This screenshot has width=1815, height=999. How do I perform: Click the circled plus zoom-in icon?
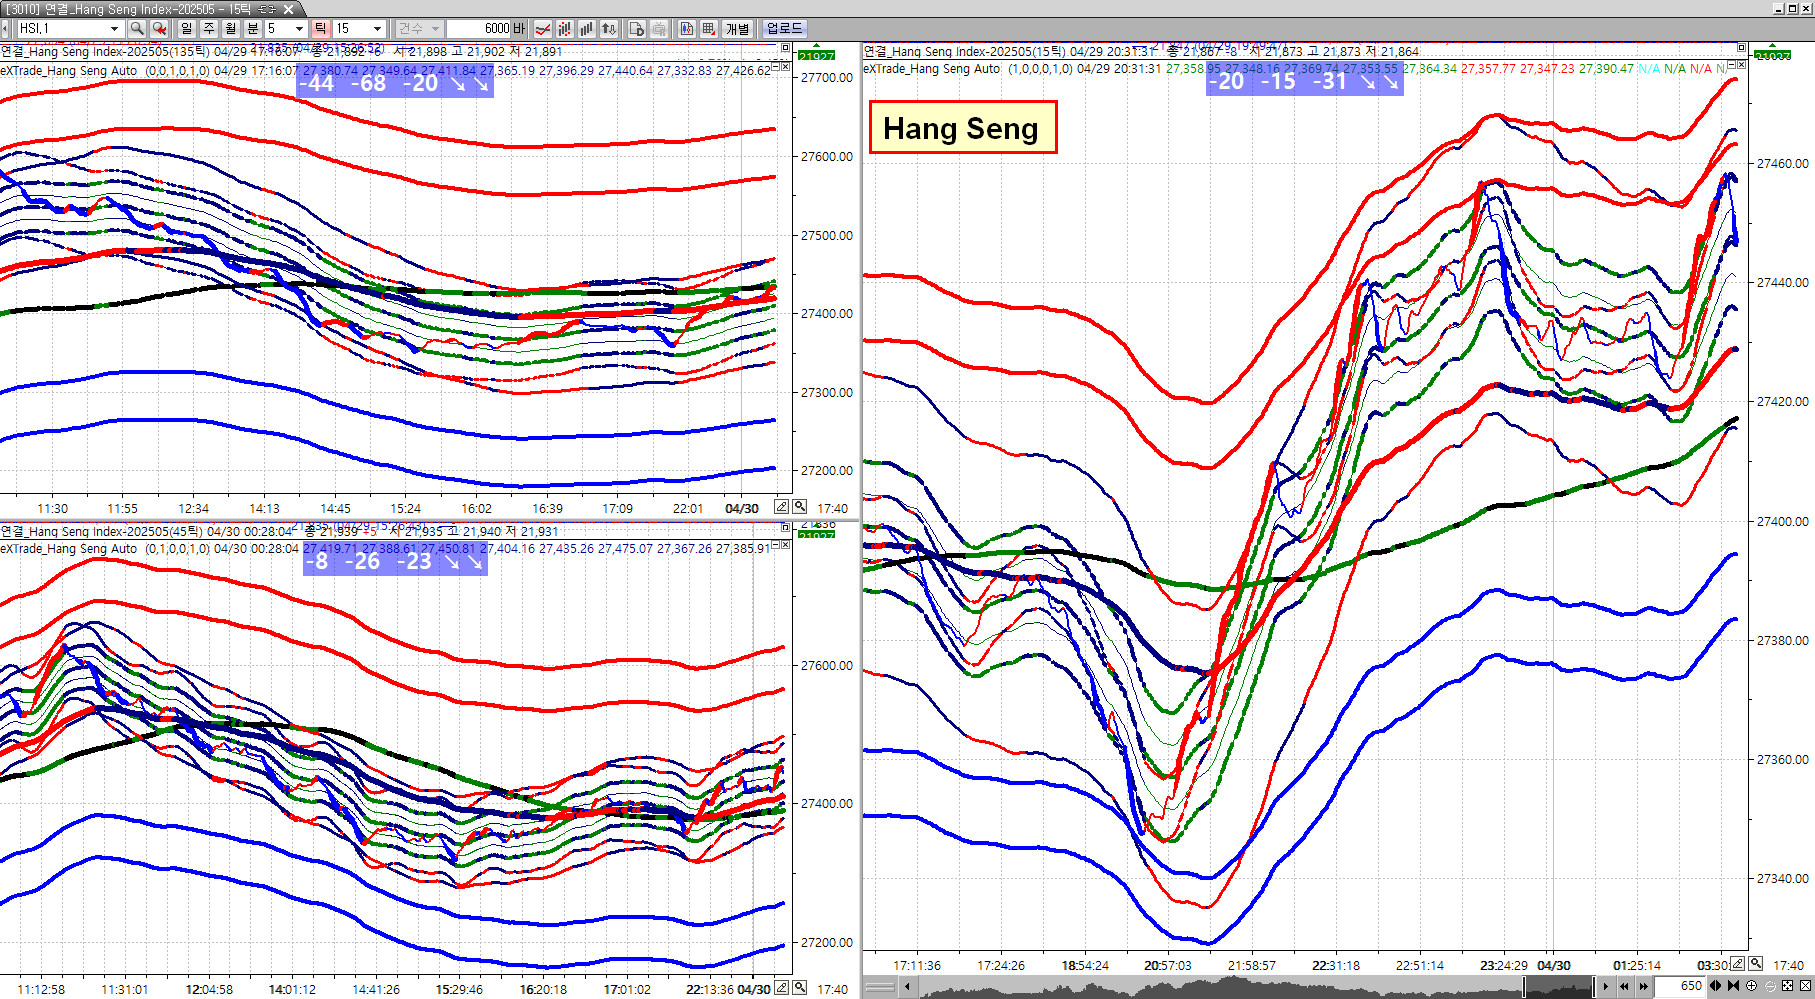pyautogui.click(x=1751, y=986)
